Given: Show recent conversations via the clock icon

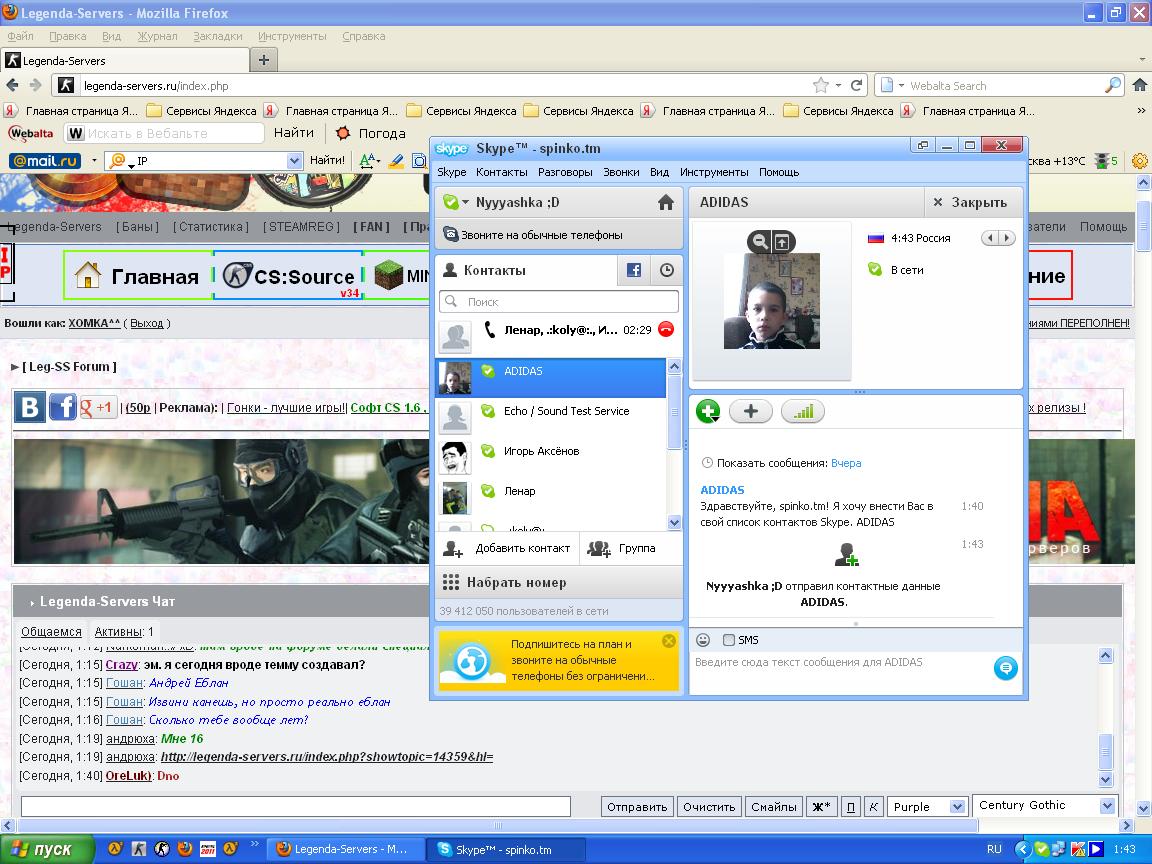Looking at the screenshot, I should pos(666,270).
